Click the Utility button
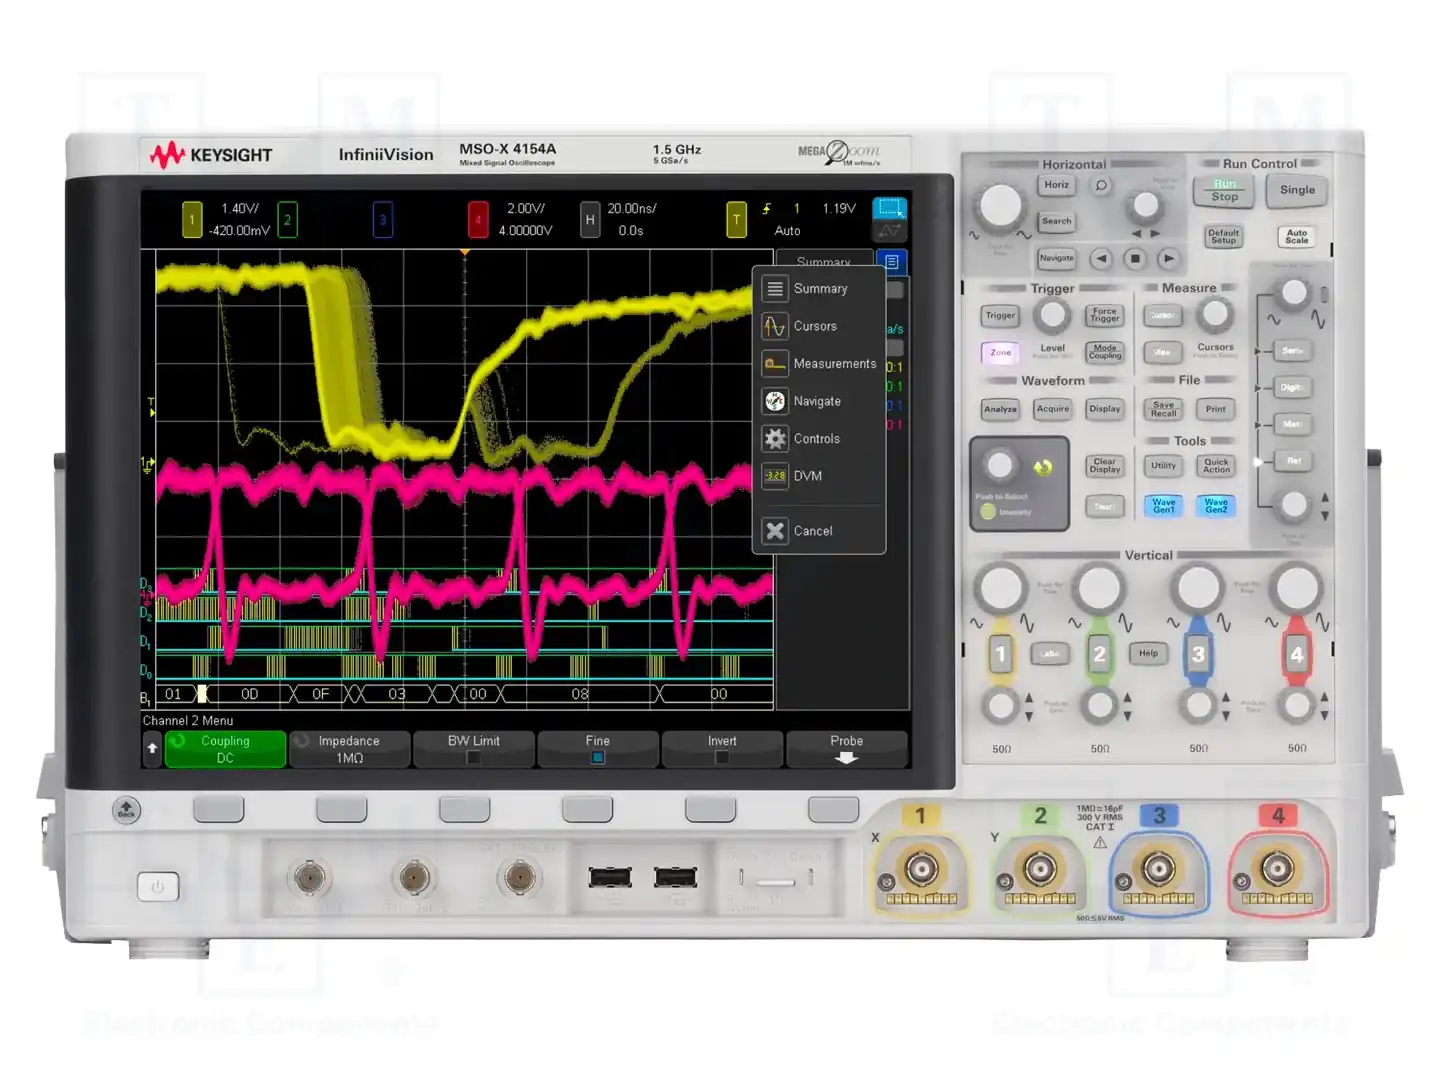The image size is (1440, 1080). pos(1163,466)
